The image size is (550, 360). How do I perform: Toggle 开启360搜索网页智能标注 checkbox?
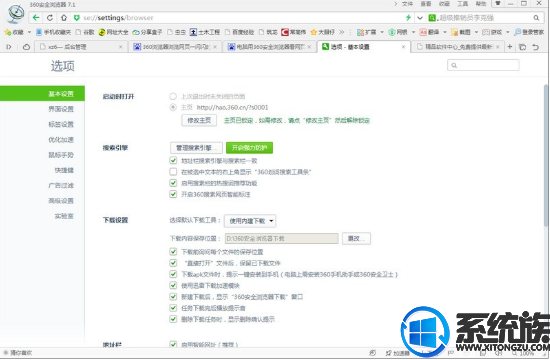pos(173,194)
